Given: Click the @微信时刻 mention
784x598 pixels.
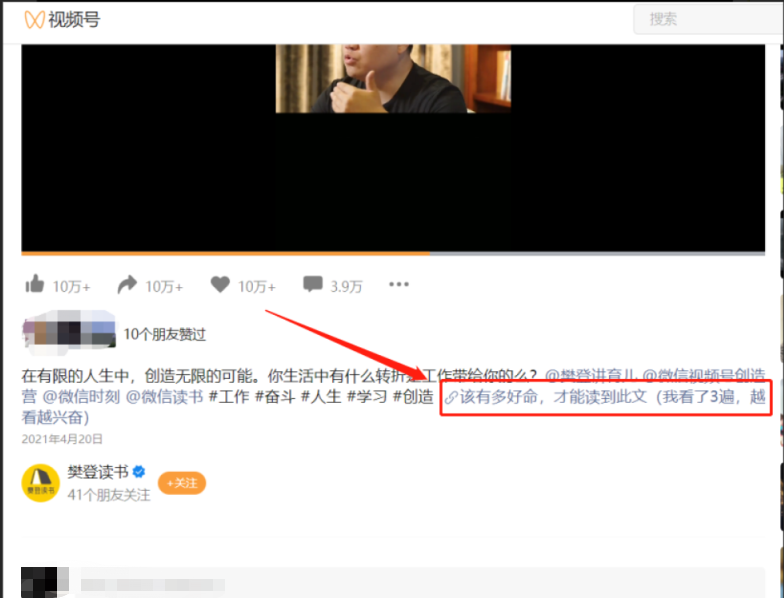Looking at the screenshot, I should [81, 396].
